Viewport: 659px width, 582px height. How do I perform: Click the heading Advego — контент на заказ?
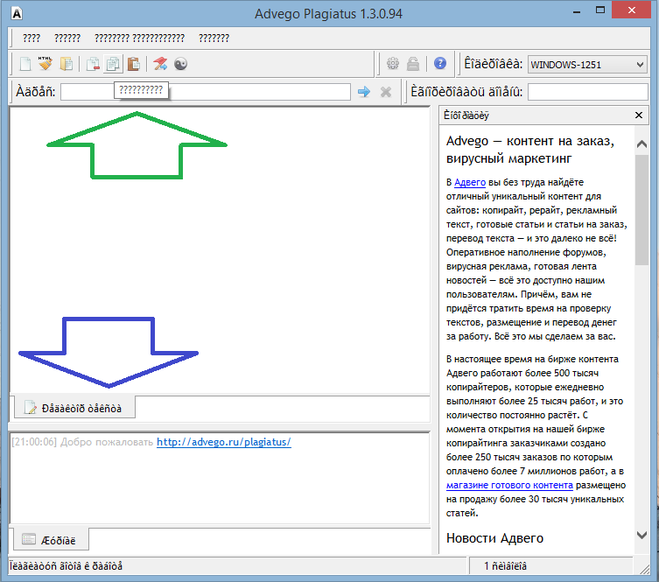tap(530, 150)
